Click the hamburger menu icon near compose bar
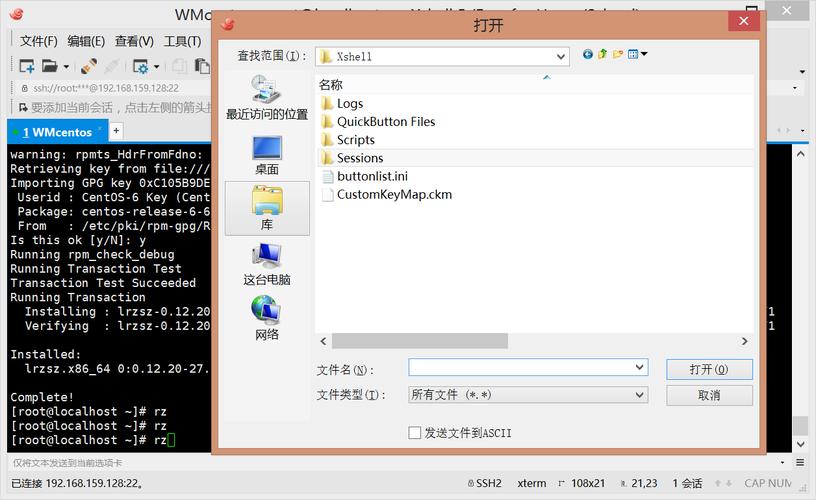 point(800,463)
